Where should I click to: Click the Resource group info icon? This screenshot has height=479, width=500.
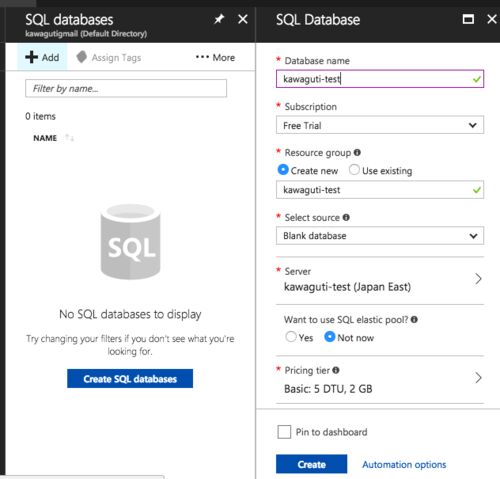(357, 152)
